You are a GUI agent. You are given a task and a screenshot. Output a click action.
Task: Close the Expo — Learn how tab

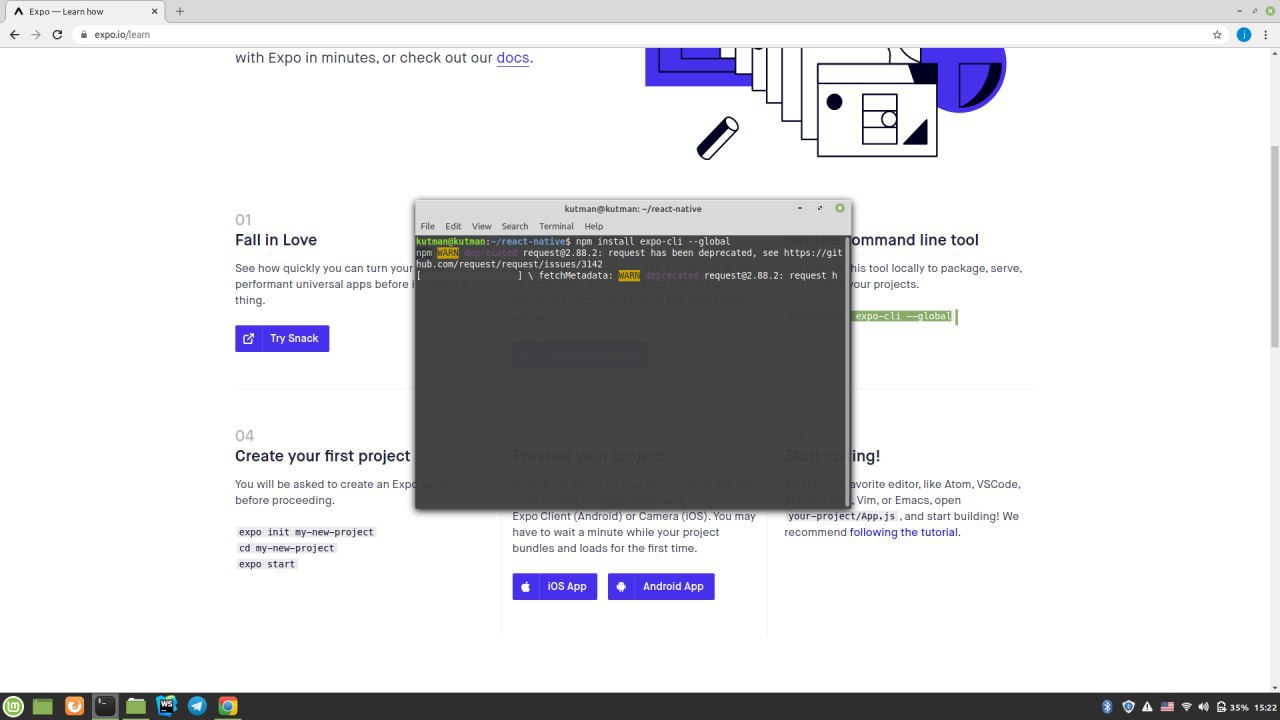[x=155, y=11]
